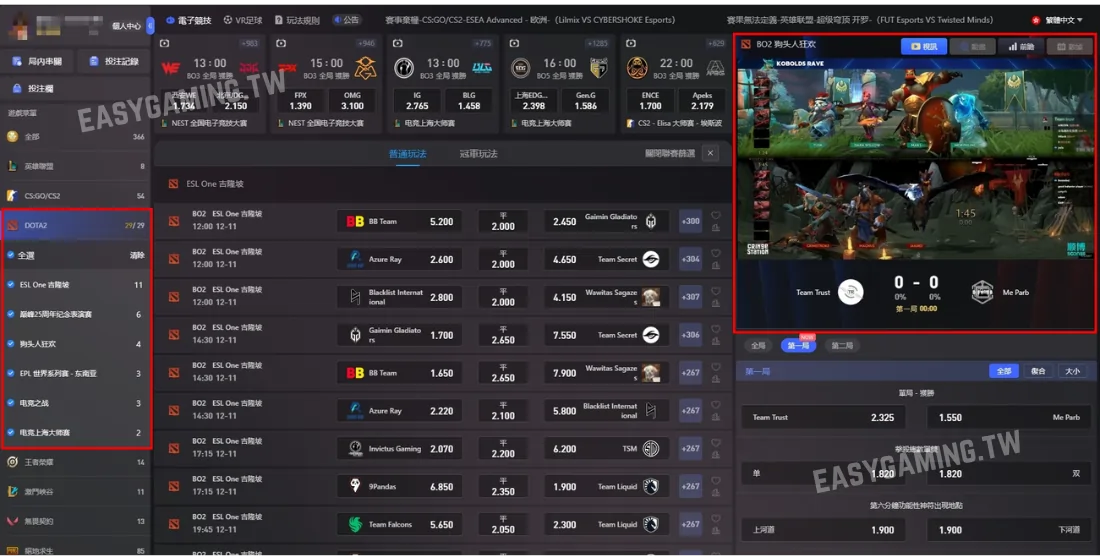
Task: Expand +300 more markets for BB Team match
Action: pos(690,221)
